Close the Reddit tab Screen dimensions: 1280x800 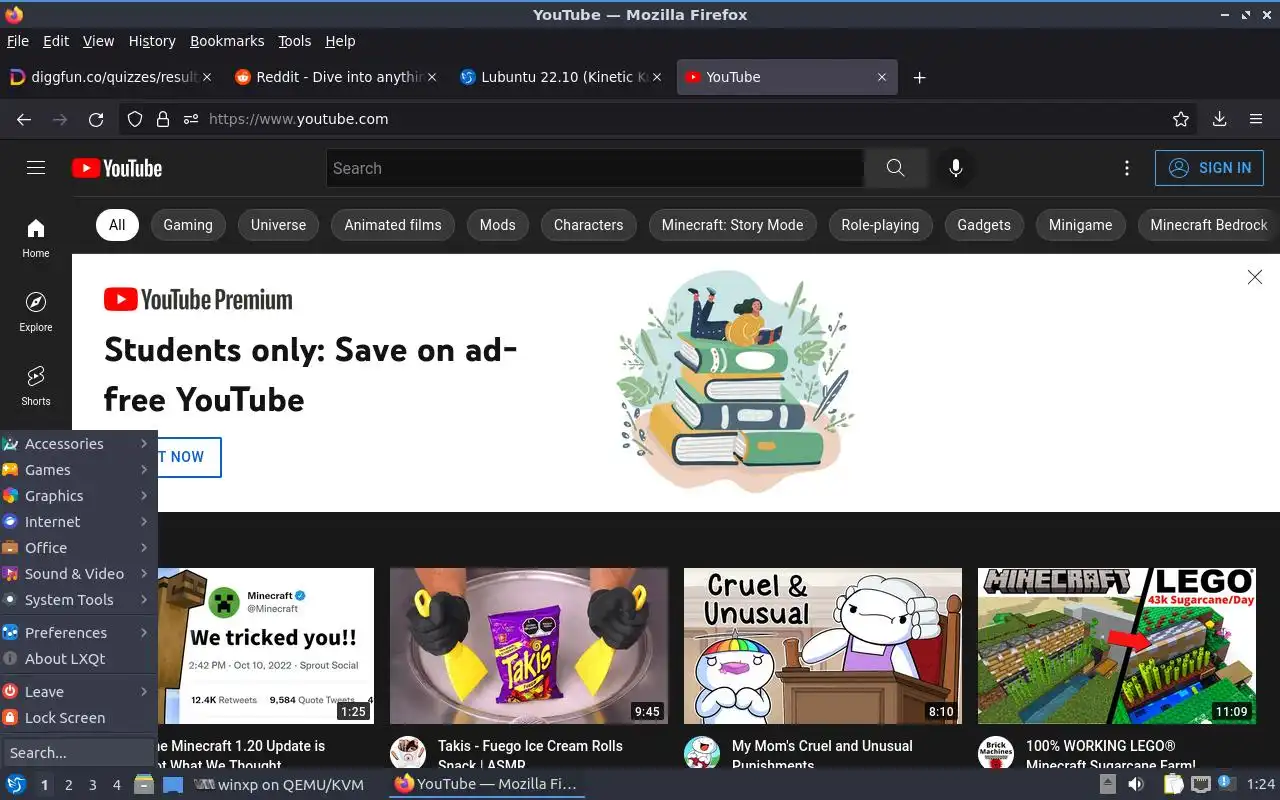[432, 77]
